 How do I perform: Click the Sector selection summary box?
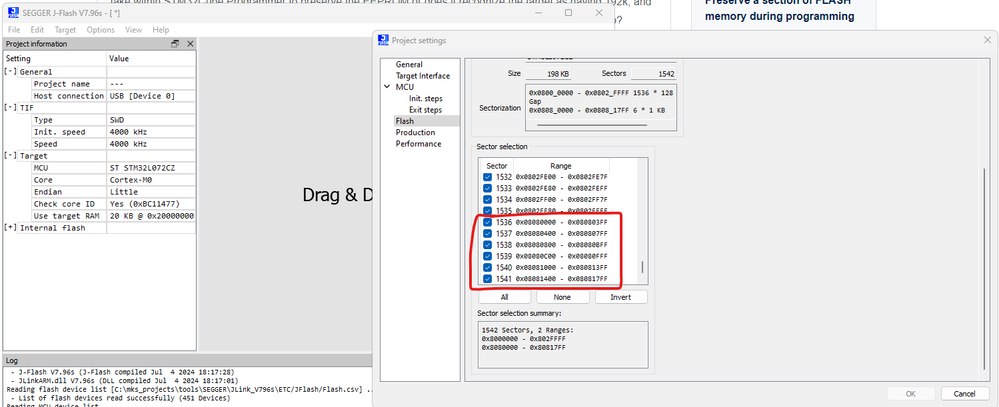point(563,345)
